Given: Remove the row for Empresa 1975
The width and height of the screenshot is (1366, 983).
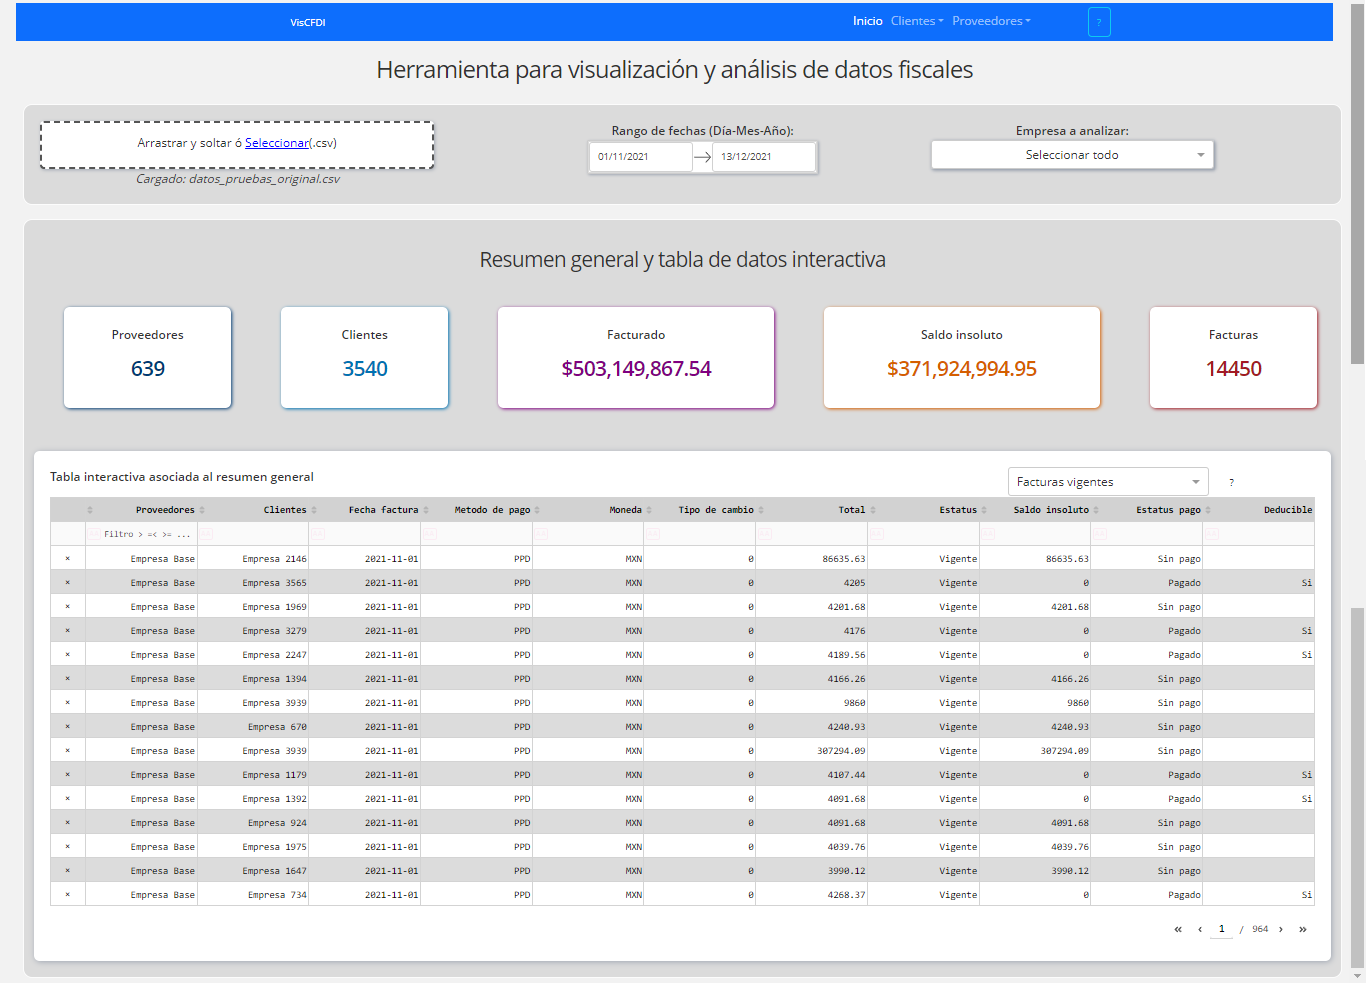Looking at the screenshot, I should click(x=68, y=847).
